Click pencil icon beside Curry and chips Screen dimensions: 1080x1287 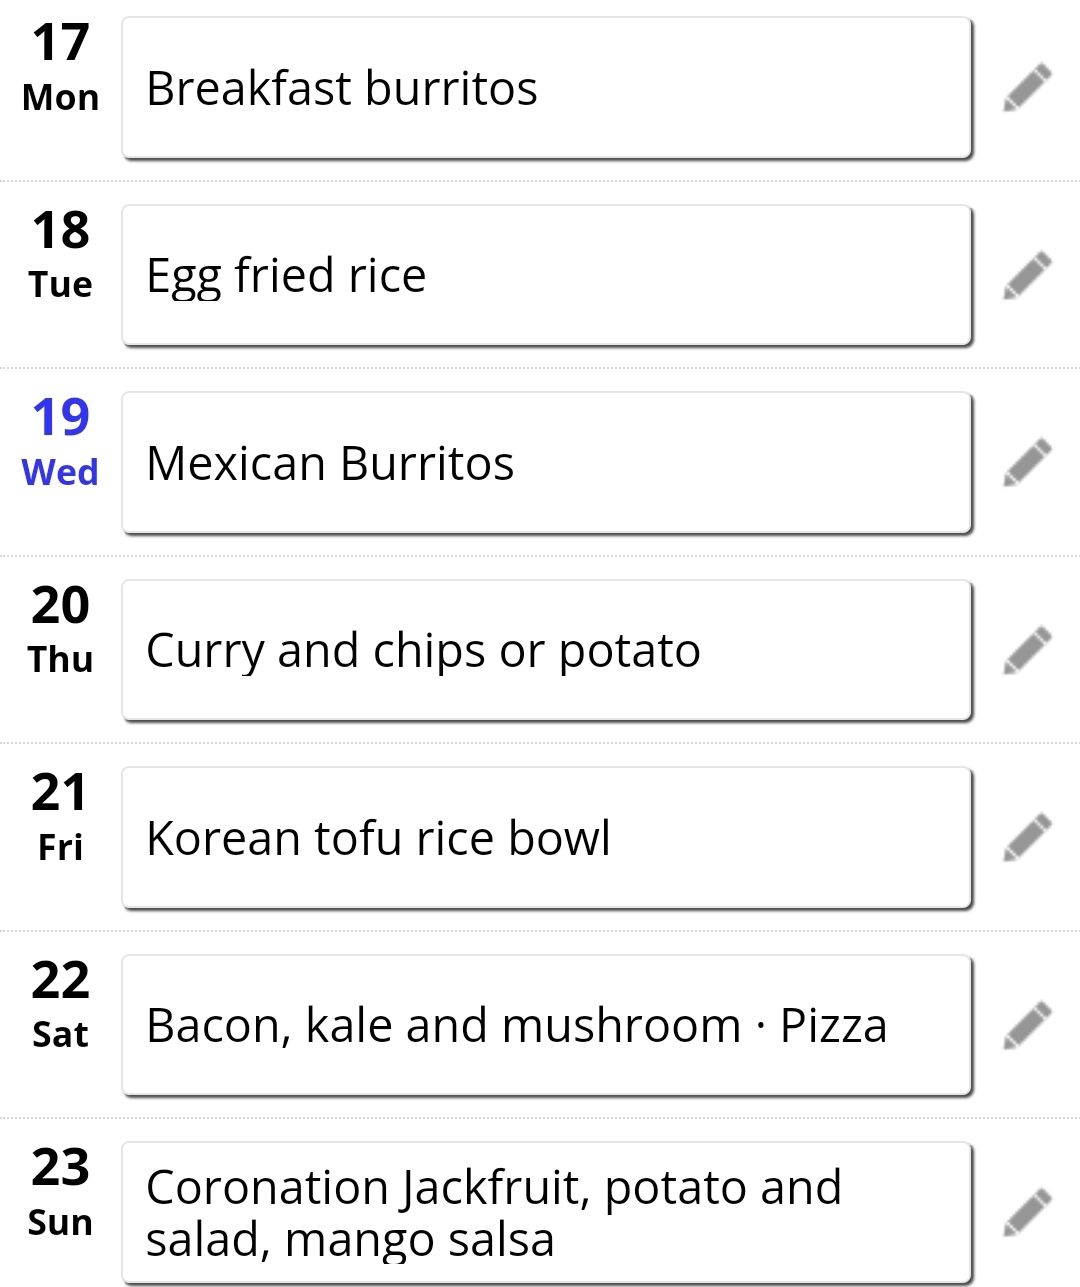pyautogui.click(x=1028, y=650)
